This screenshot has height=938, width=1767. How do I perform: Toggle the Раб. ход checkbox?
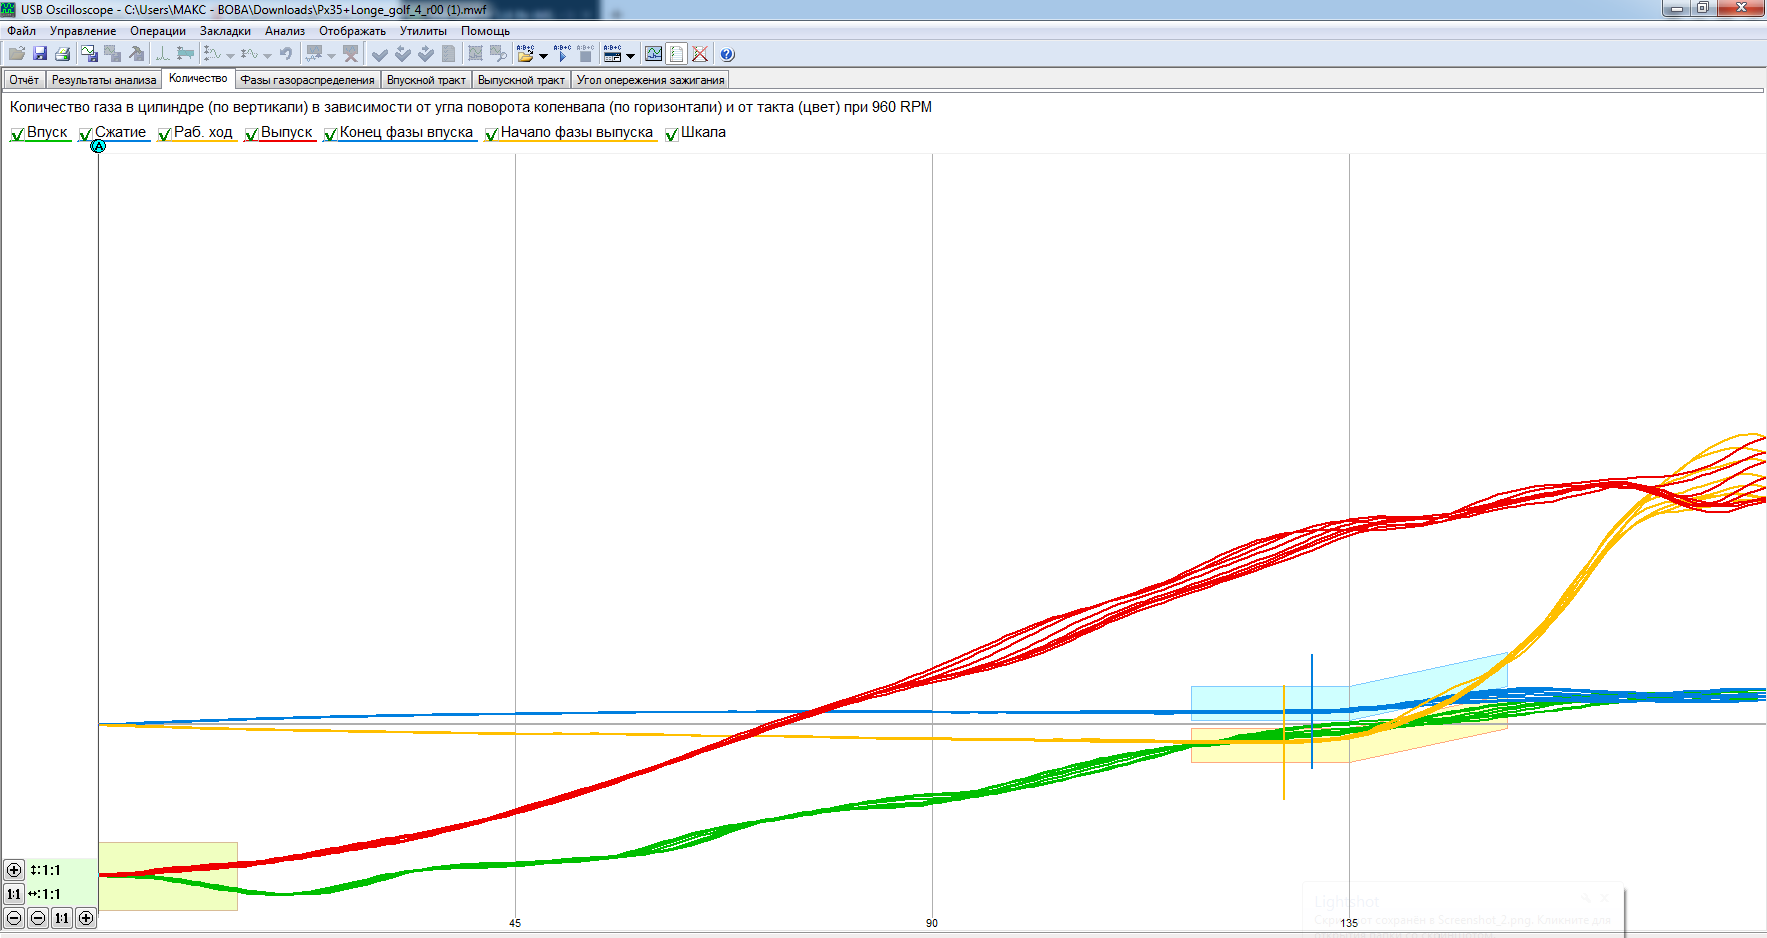tap(164, 134)
